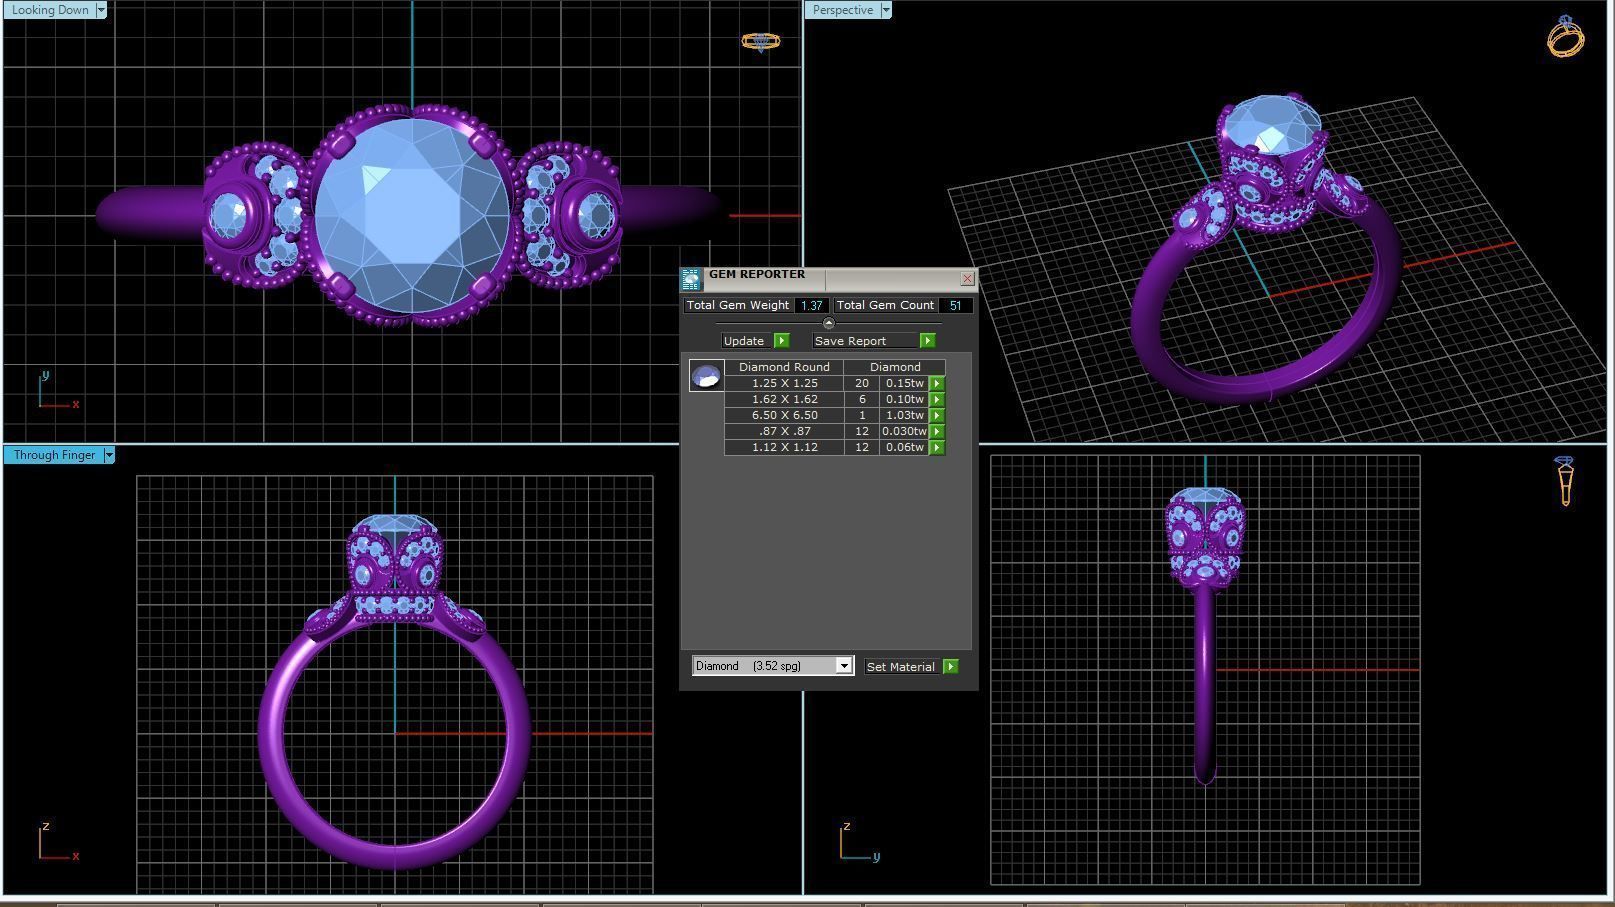Click the 0.10tw weight cell

point(904,399)
